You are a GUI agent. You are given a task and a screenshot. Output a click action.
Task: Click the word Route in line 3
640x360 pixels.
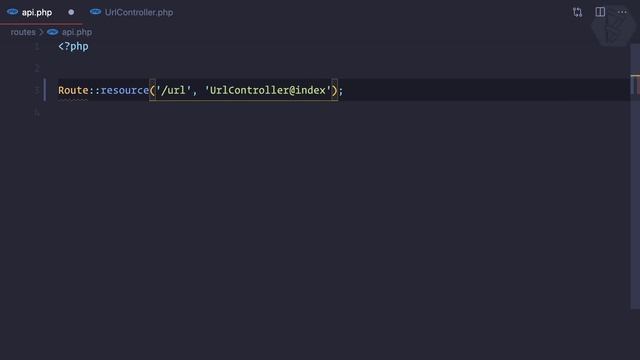[x=73, y=90]
